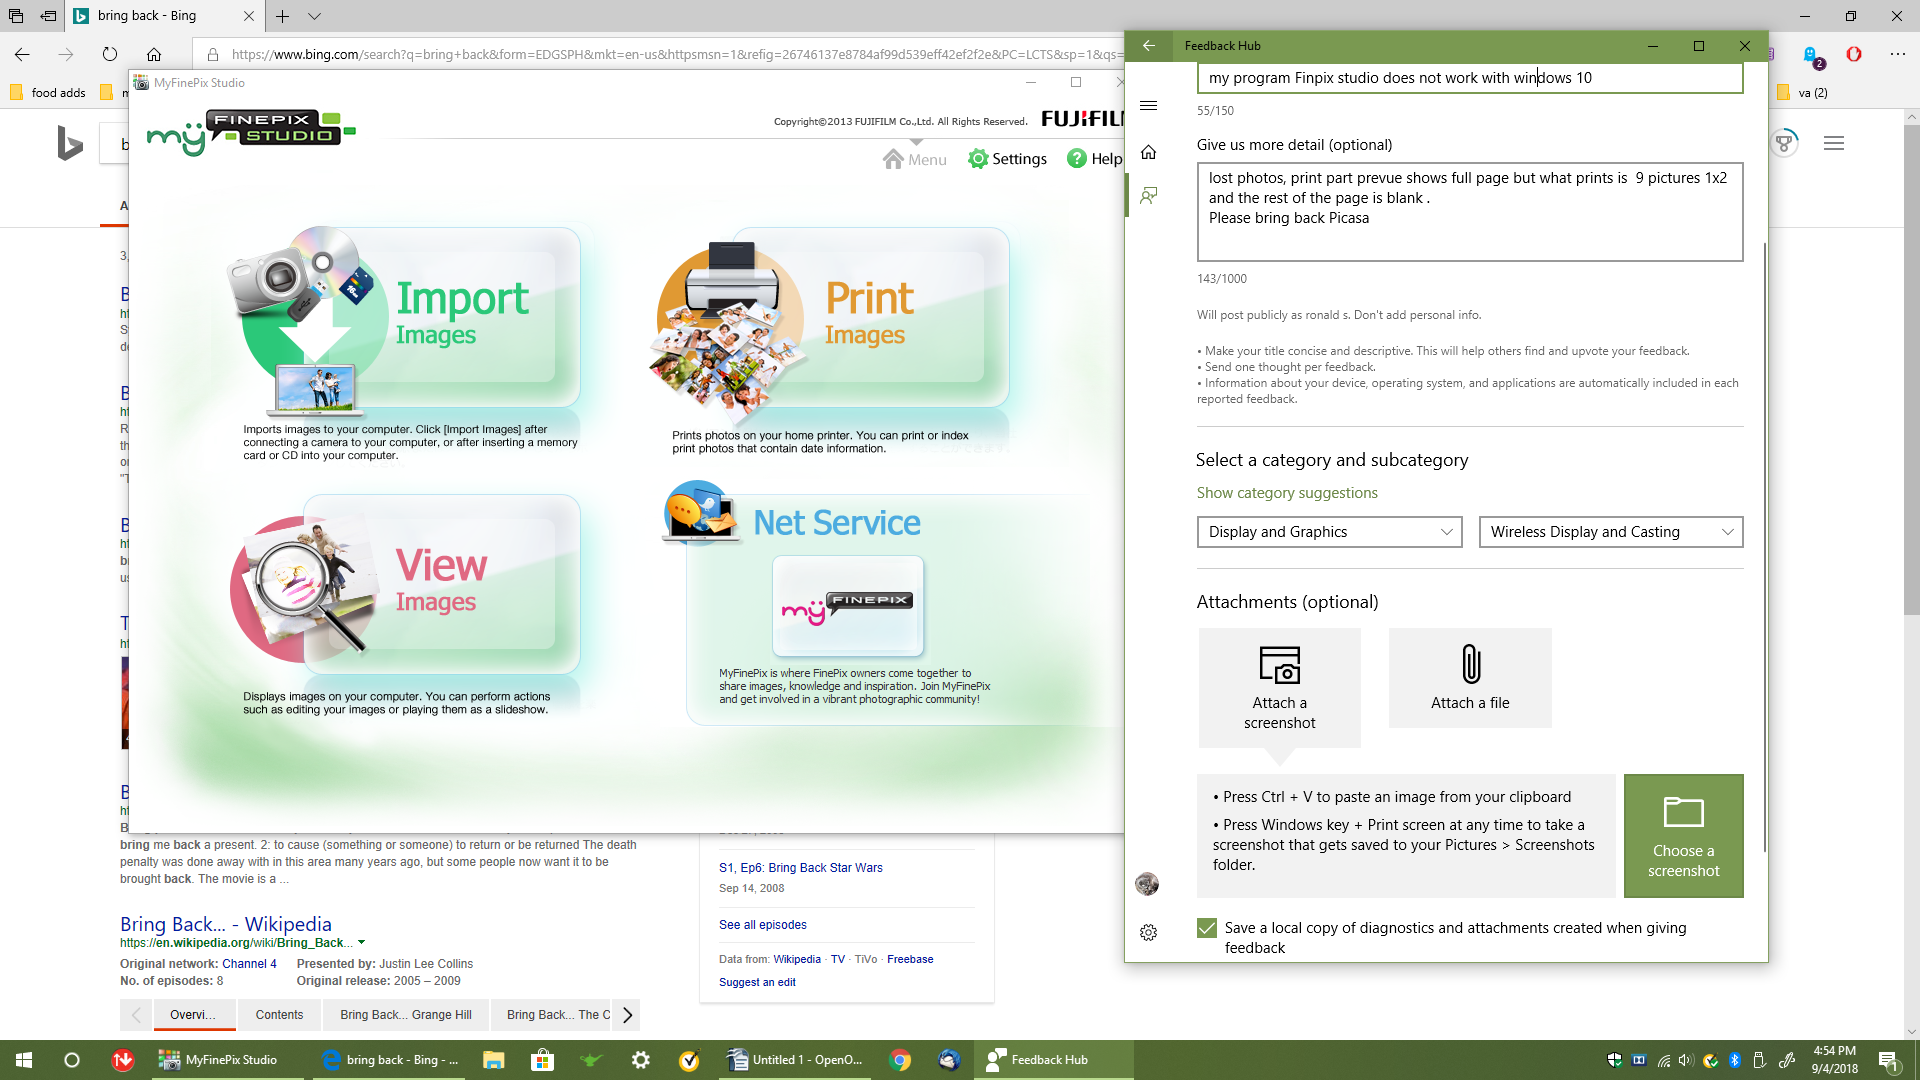Click Show category suggestions link
This screenshot has height=1080, width=1920.
pyautogui.click(x=1287, y=492)
